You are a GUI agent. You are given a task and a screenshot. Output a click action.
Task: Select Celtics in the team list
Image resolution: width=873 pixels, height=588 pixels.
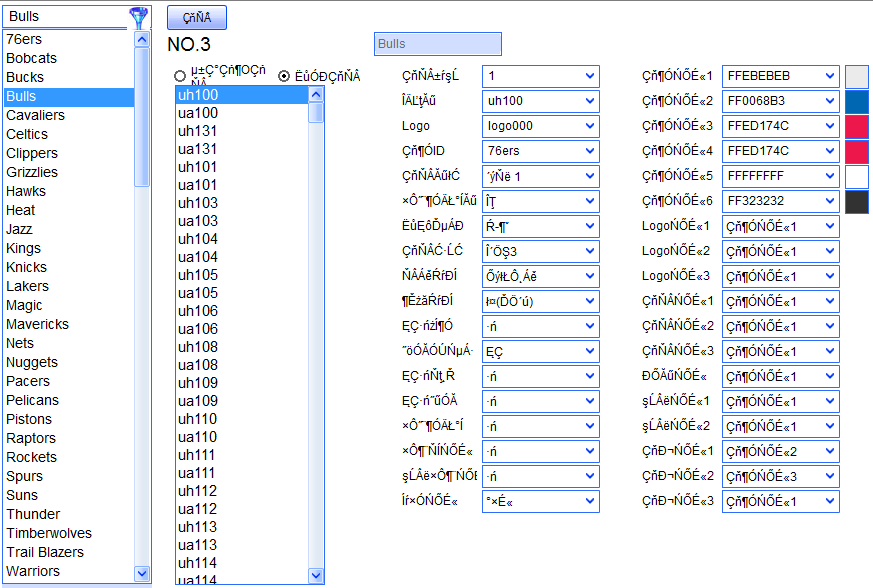68,134
